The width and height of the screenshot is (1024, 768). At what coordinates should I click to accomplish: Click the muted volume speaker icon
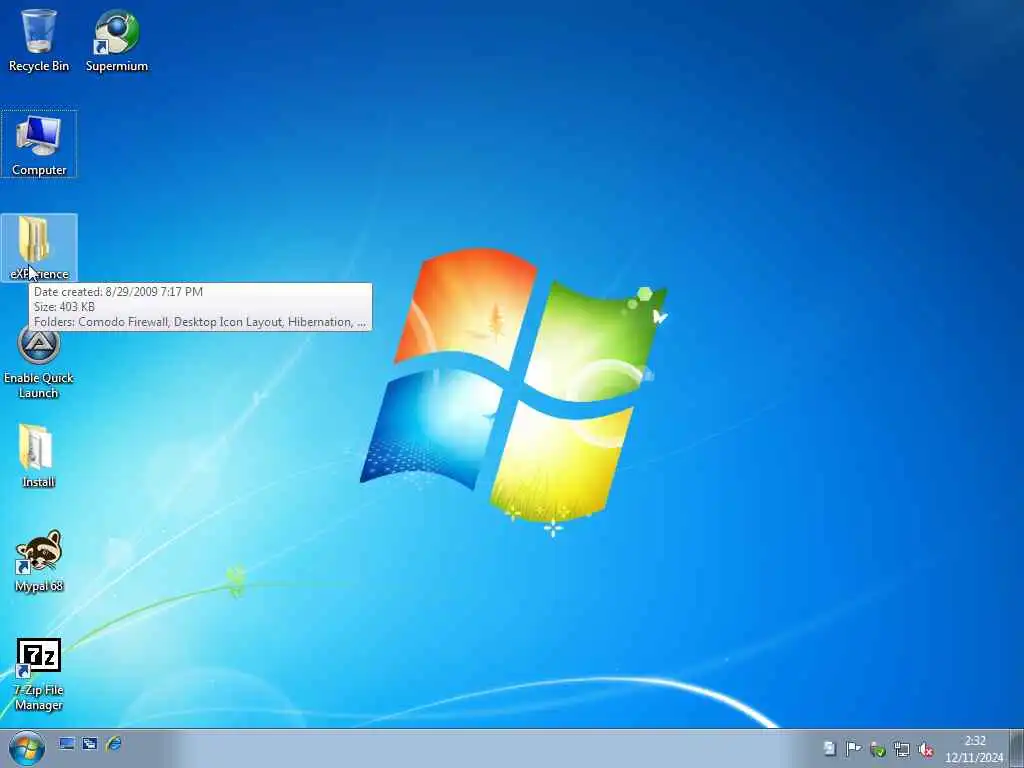[925, 749]
